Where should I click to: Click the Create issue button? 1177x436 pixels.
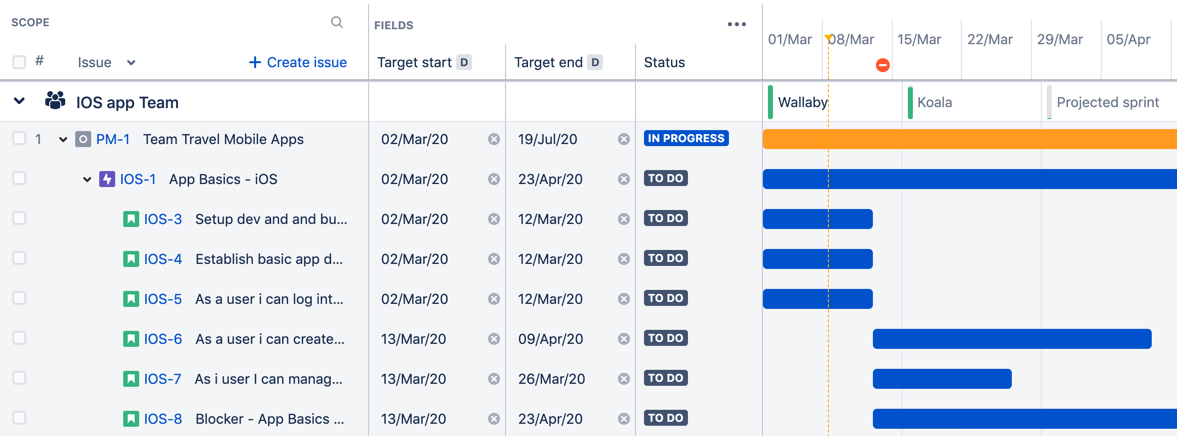click(x=298, y=62)
